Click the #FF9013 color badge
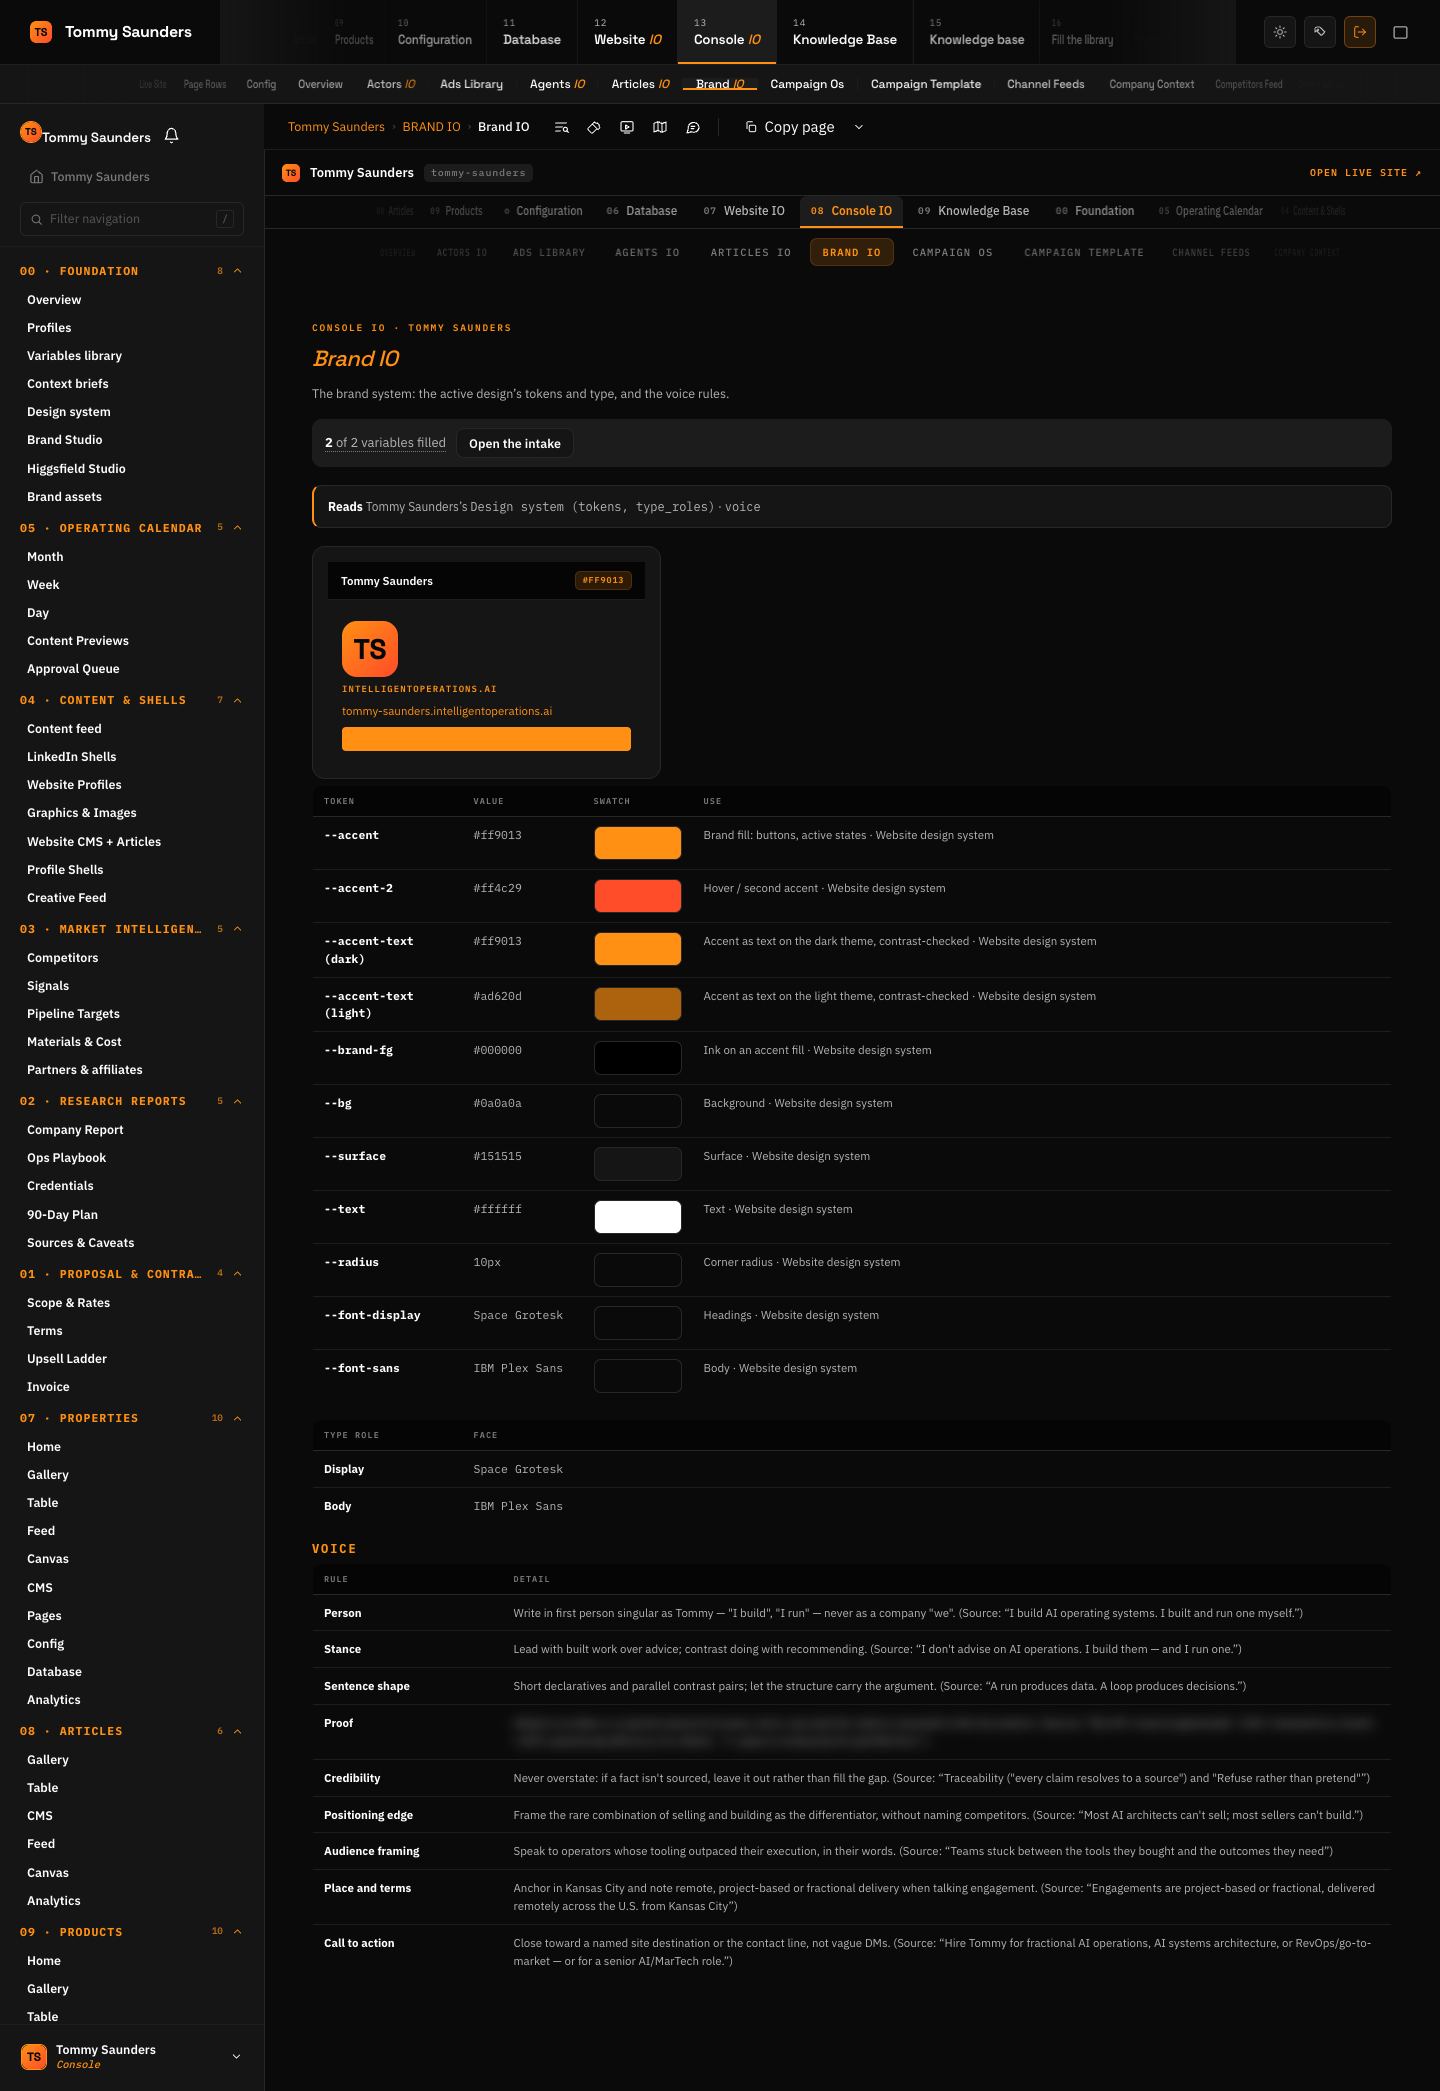Image resolution: width=1440 pixels, height=2091 pixels. click(x=603, y=580)
